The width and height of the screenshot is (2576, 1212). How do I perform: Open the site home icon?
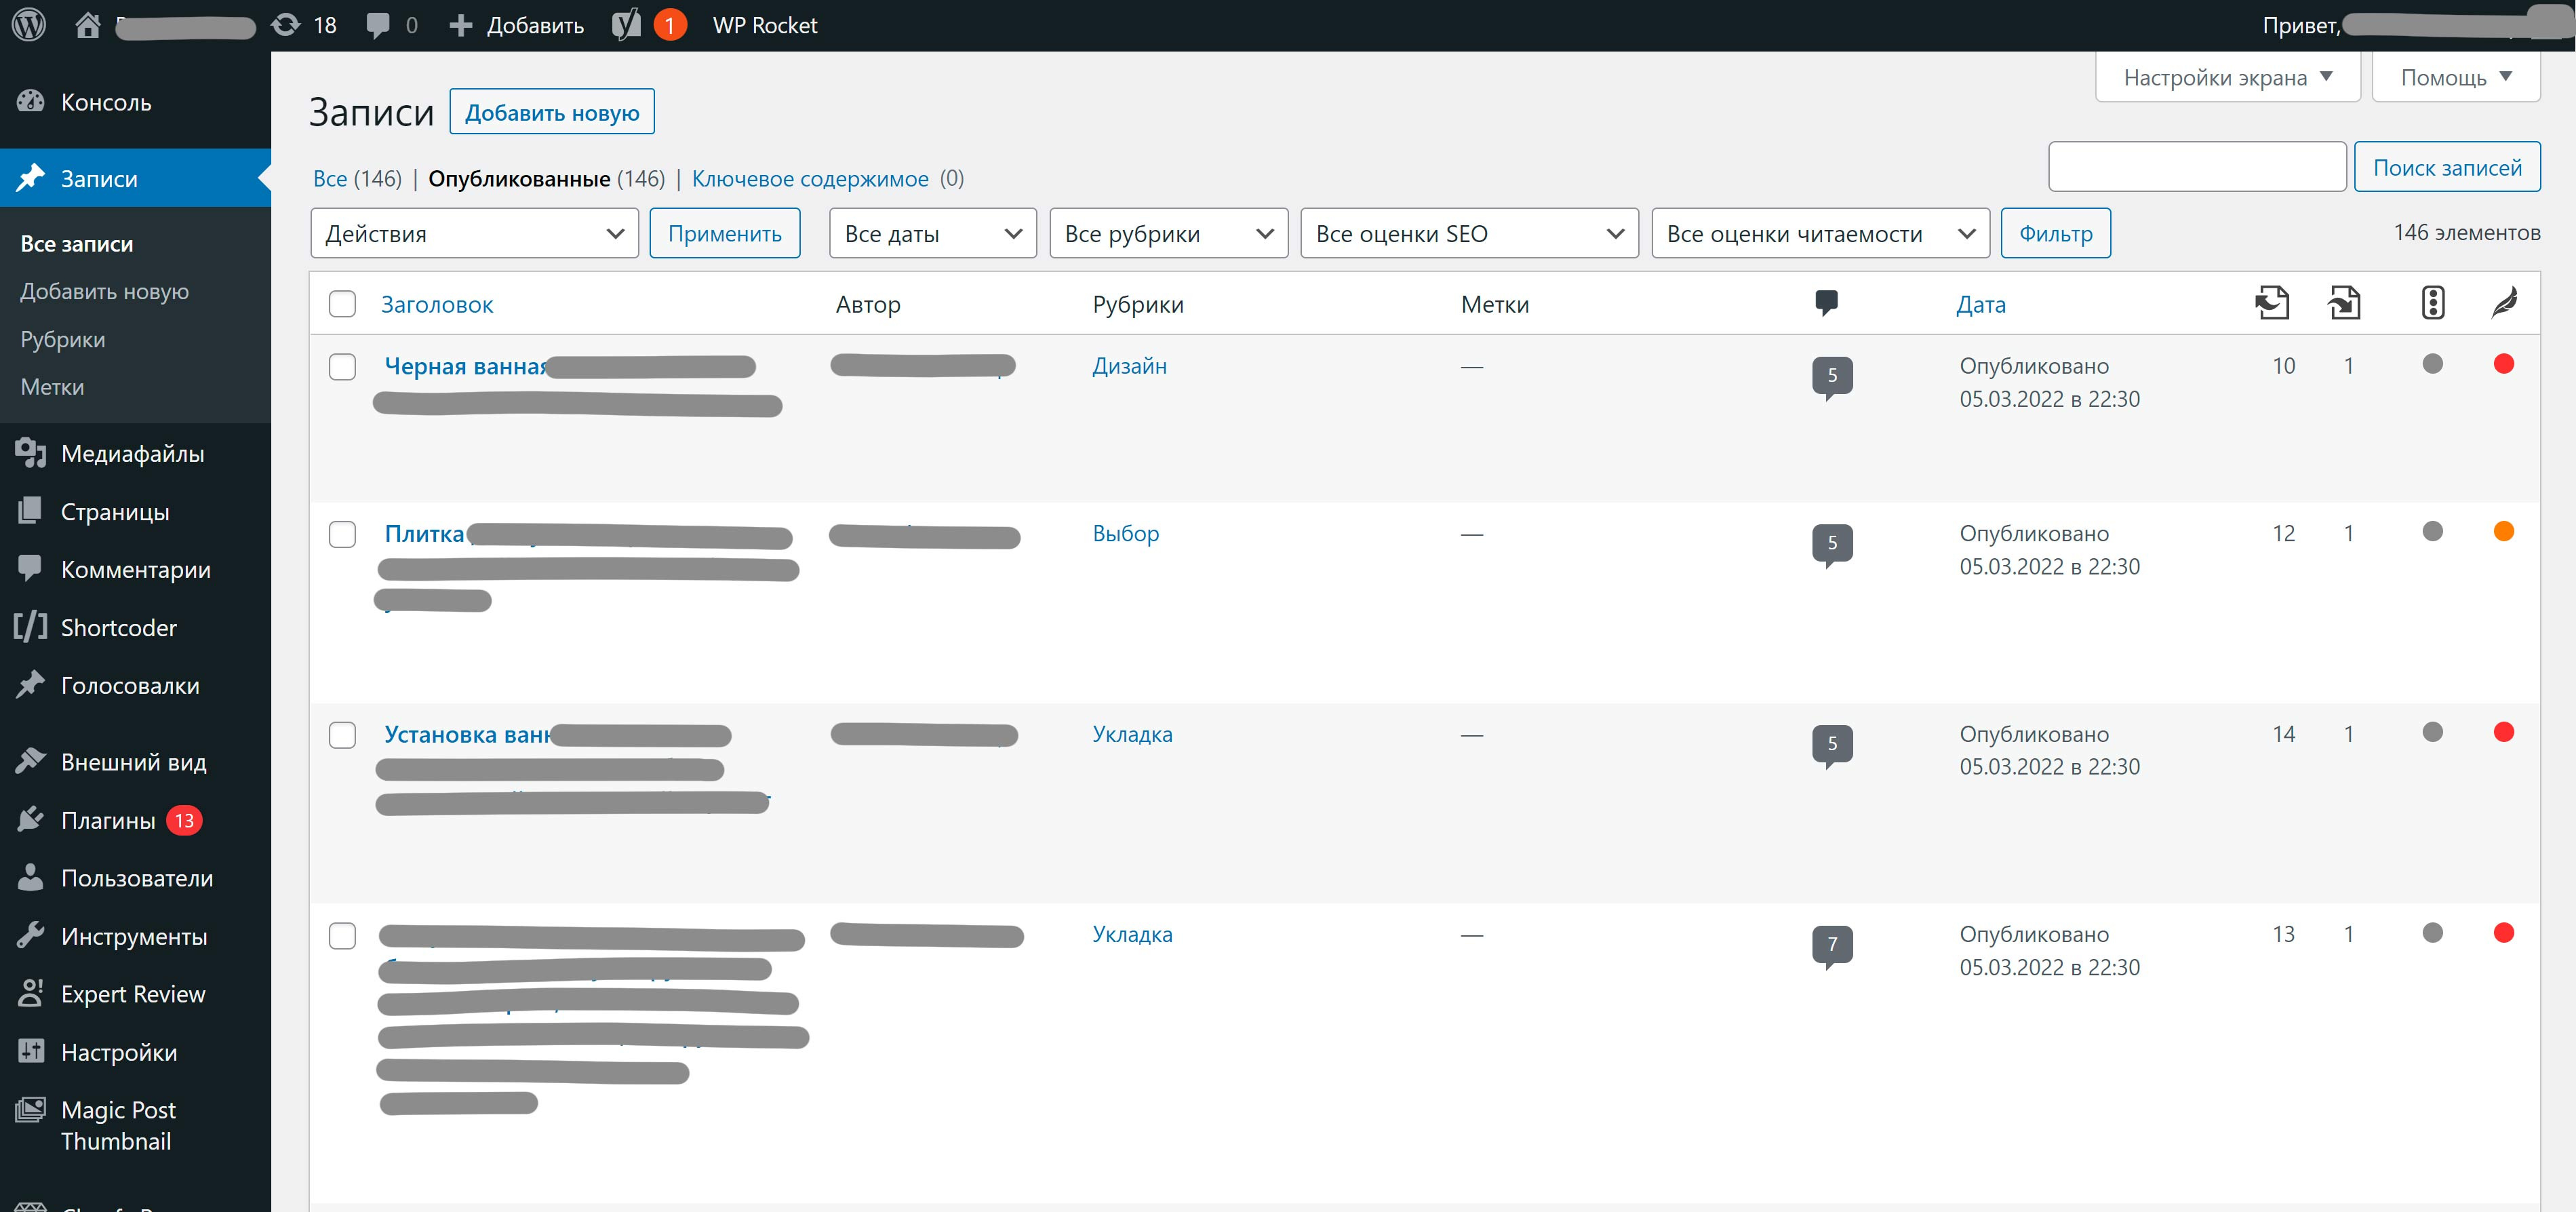point(88,25)
